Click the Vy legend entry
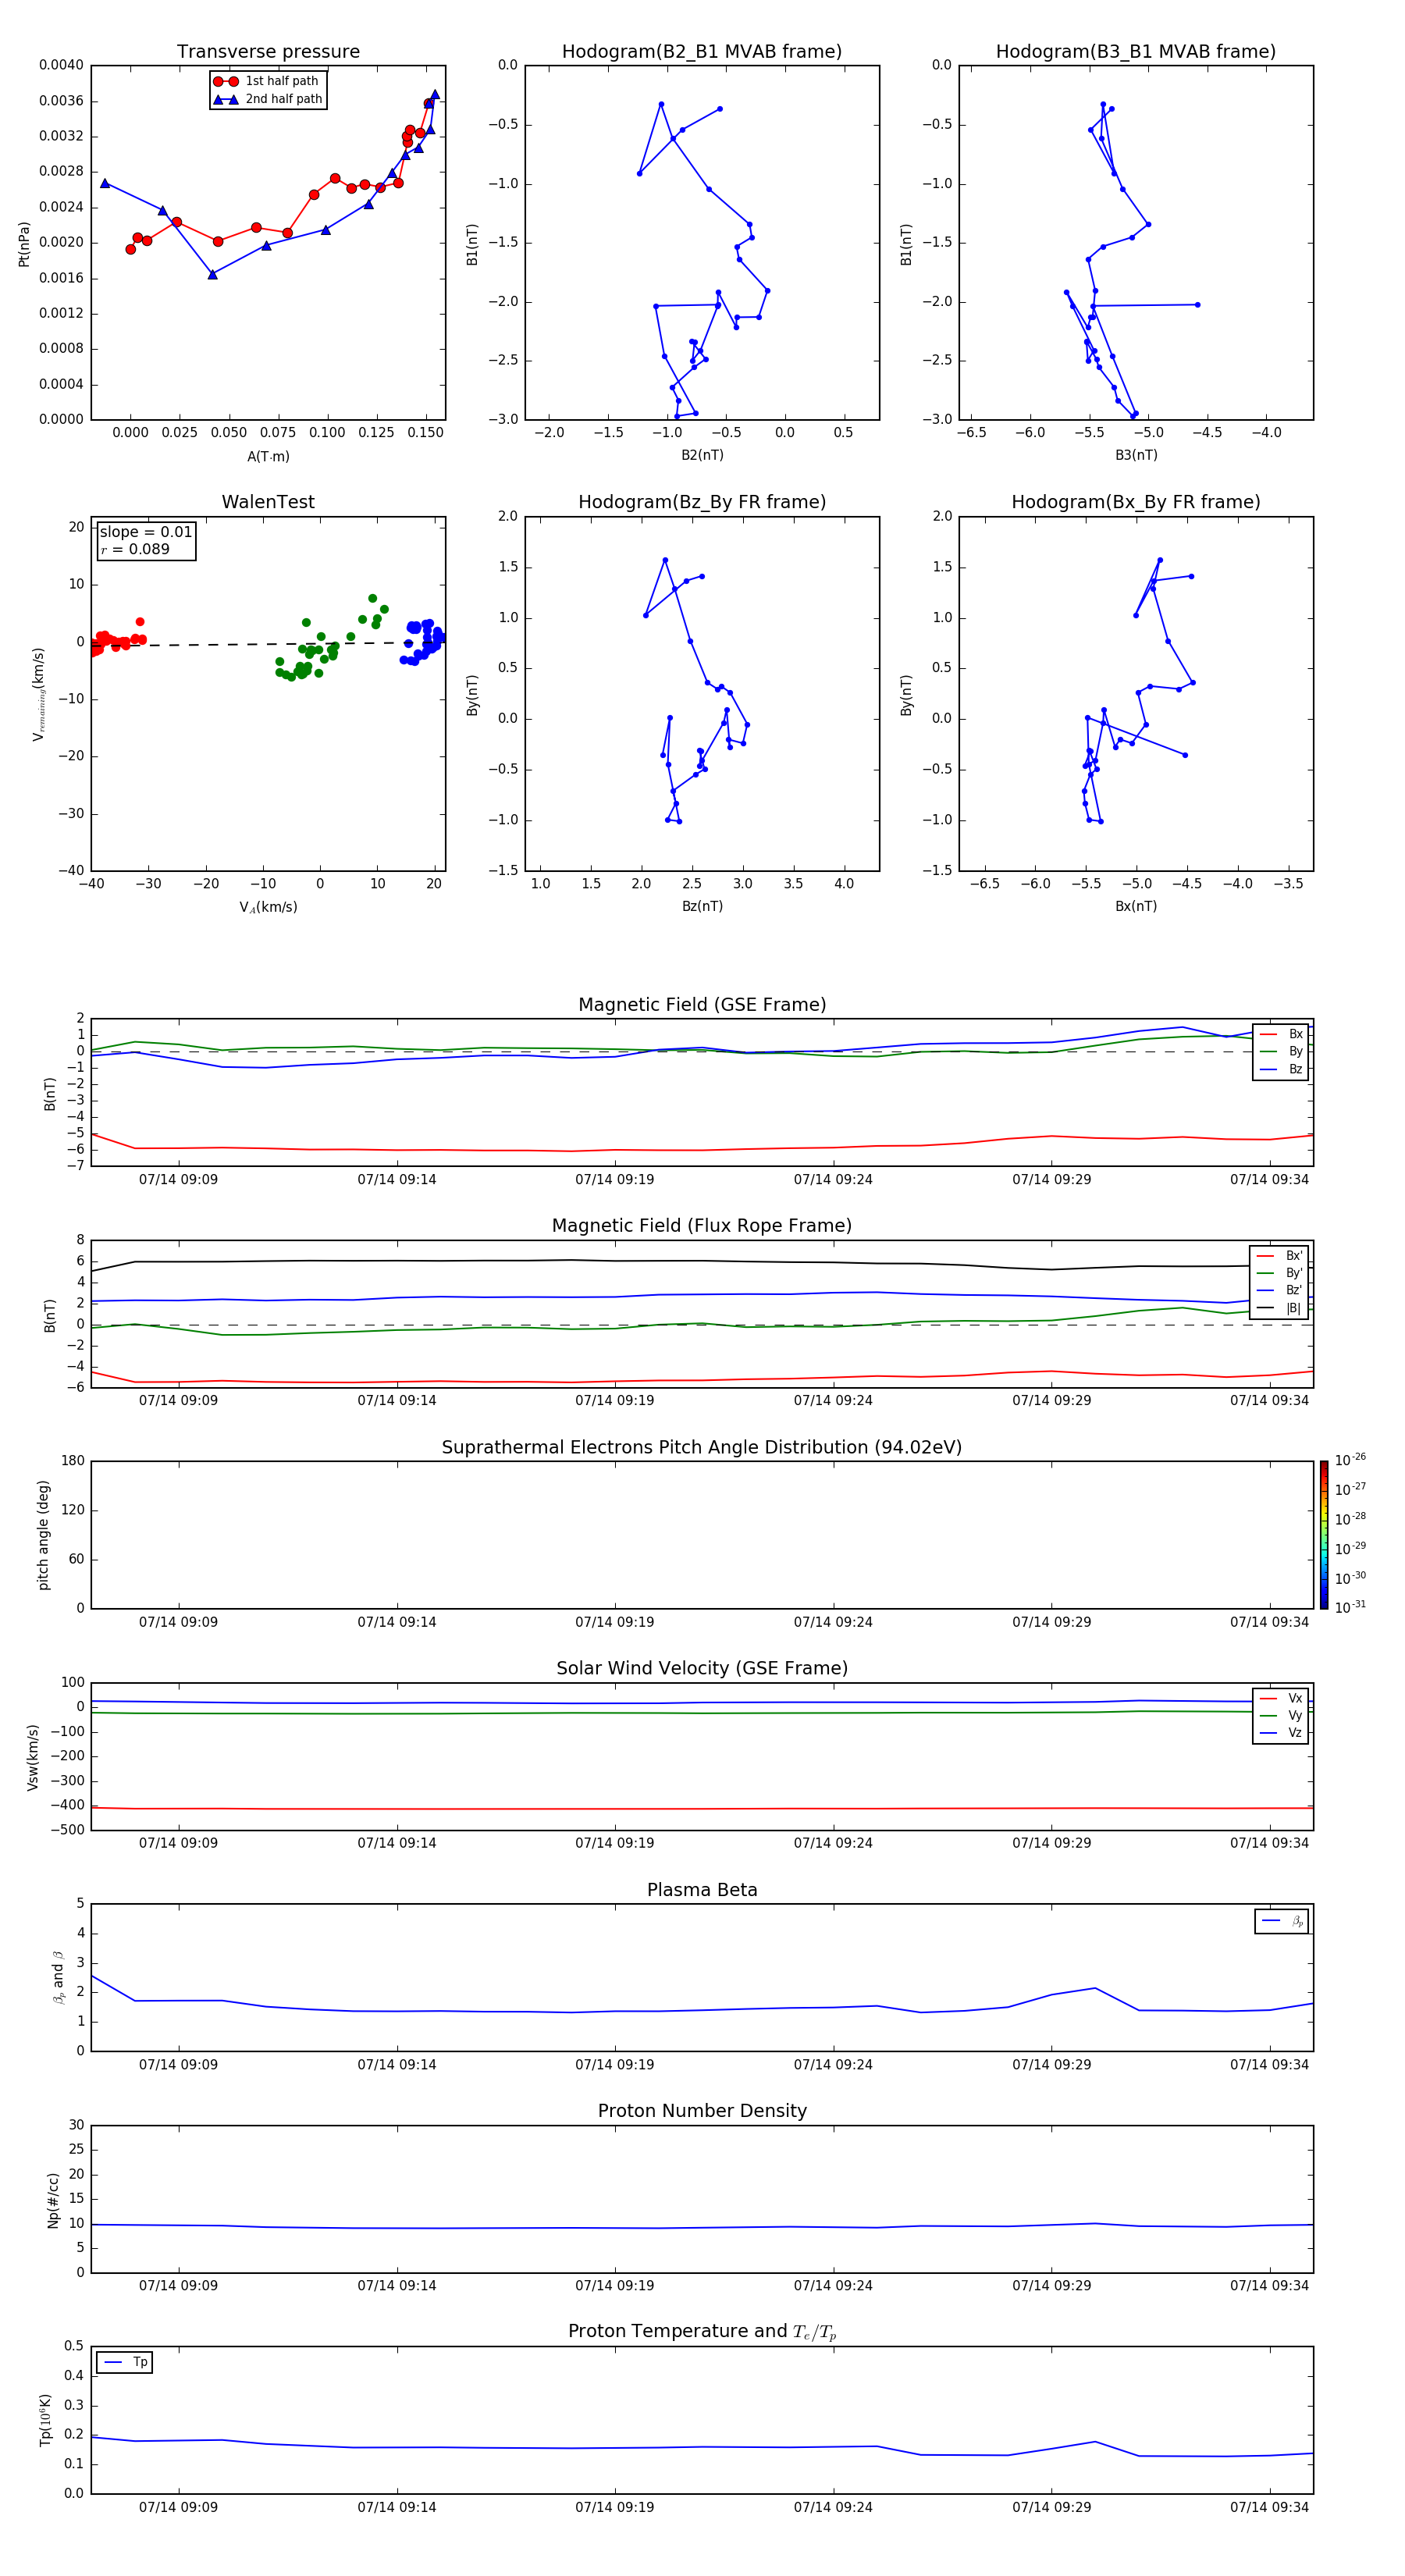This screenshot has width=1405, height=2576. [1281, 1715]
